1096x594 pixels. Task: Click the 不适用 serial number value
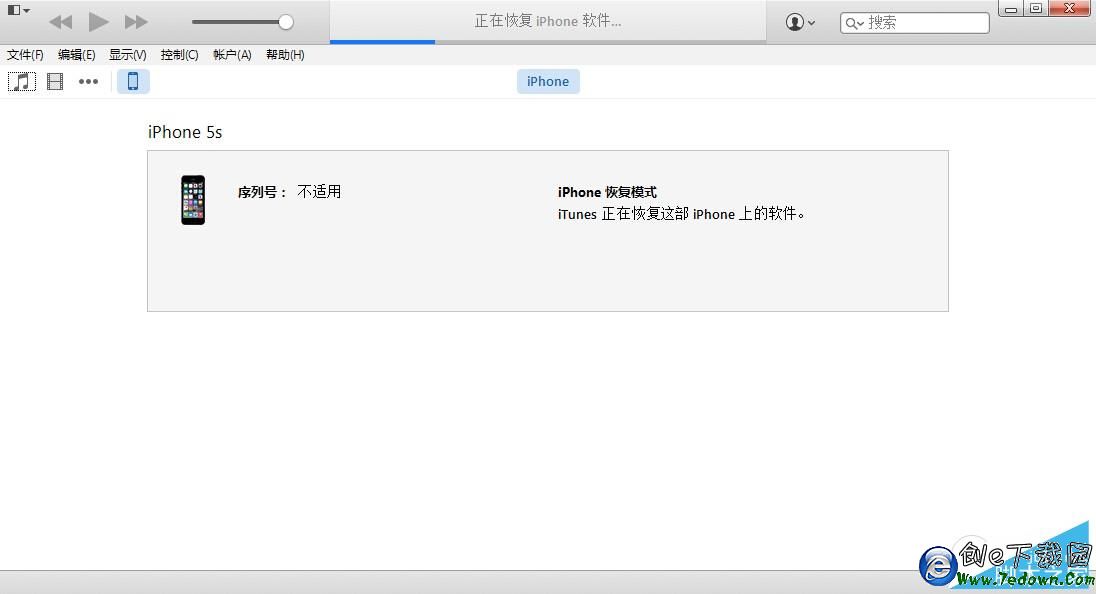click(x=319, y=191)
